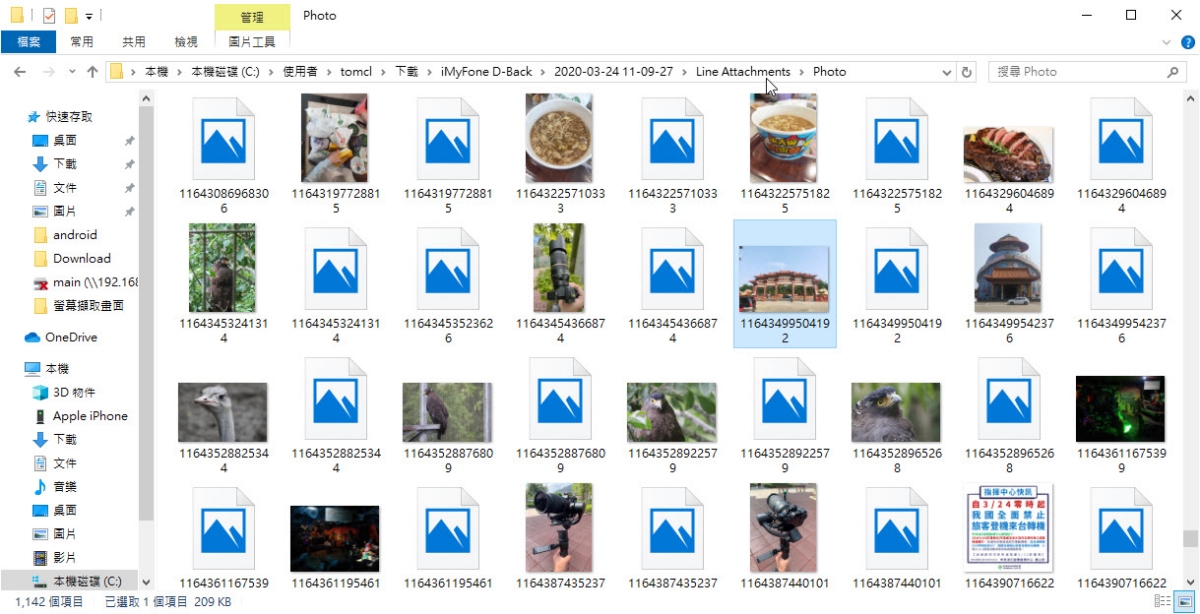Expand the ribbon with the chevron
Screen dimensions: 1200x614
1167,42
